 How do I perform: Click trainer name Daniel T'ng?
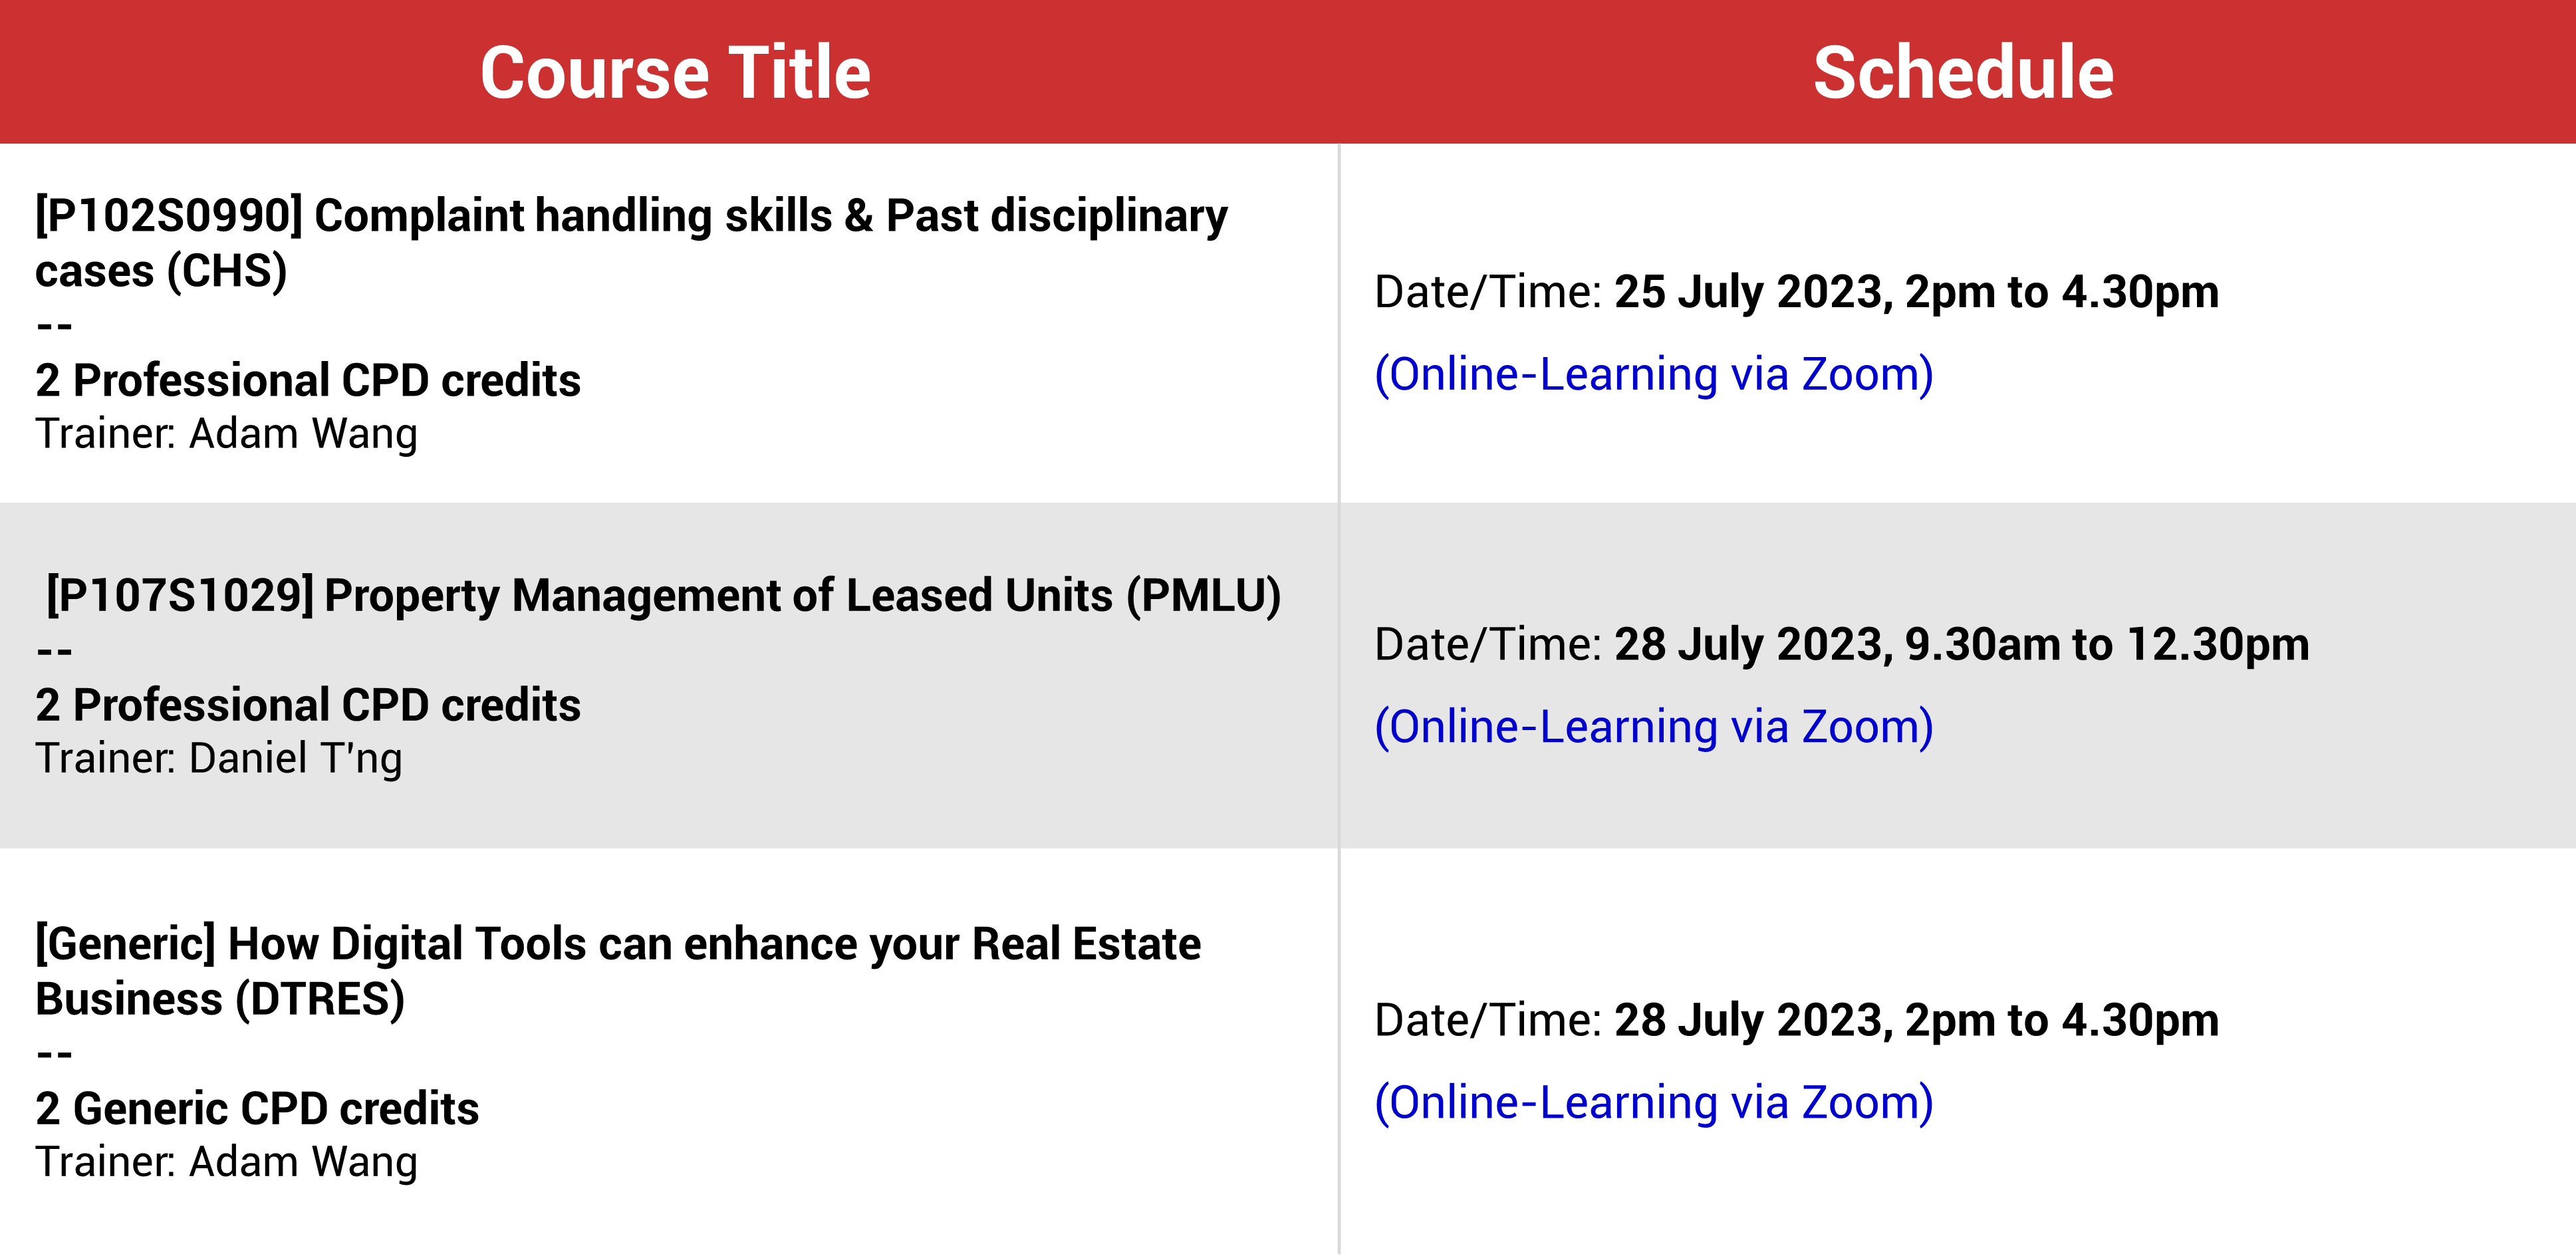click(296, 758)
